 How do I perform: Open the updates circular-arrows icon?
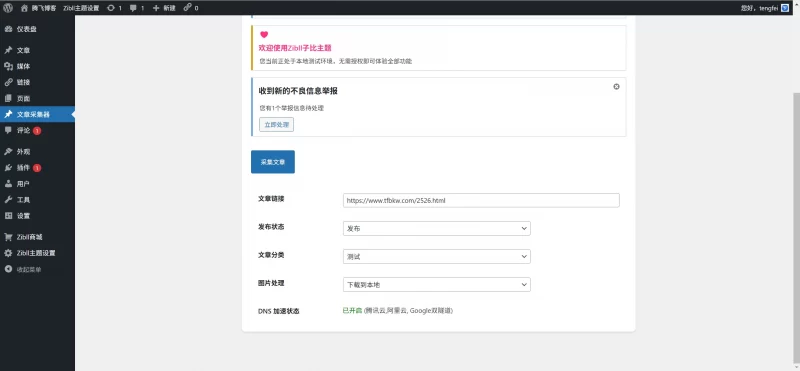coord(111,8)
